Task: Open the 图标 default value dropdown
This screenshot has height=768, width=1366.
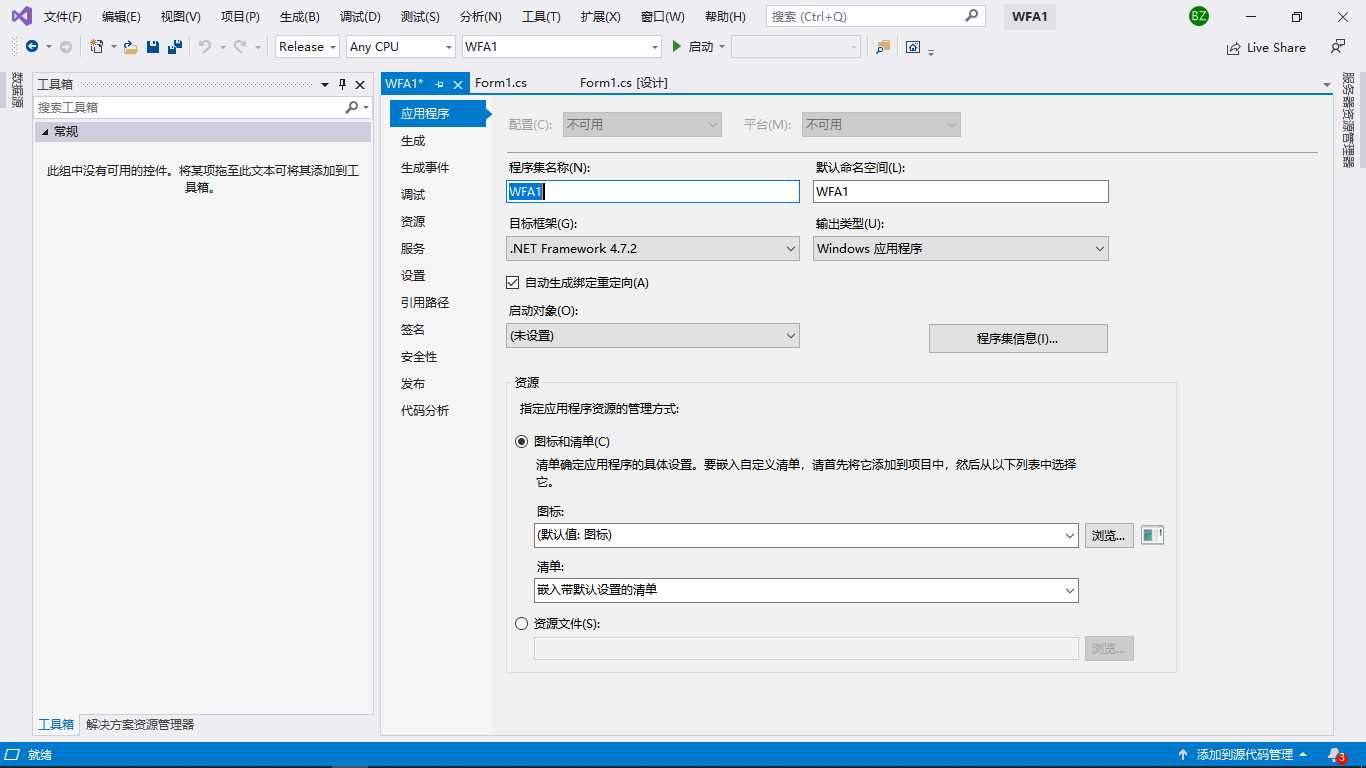Action: 806,535
